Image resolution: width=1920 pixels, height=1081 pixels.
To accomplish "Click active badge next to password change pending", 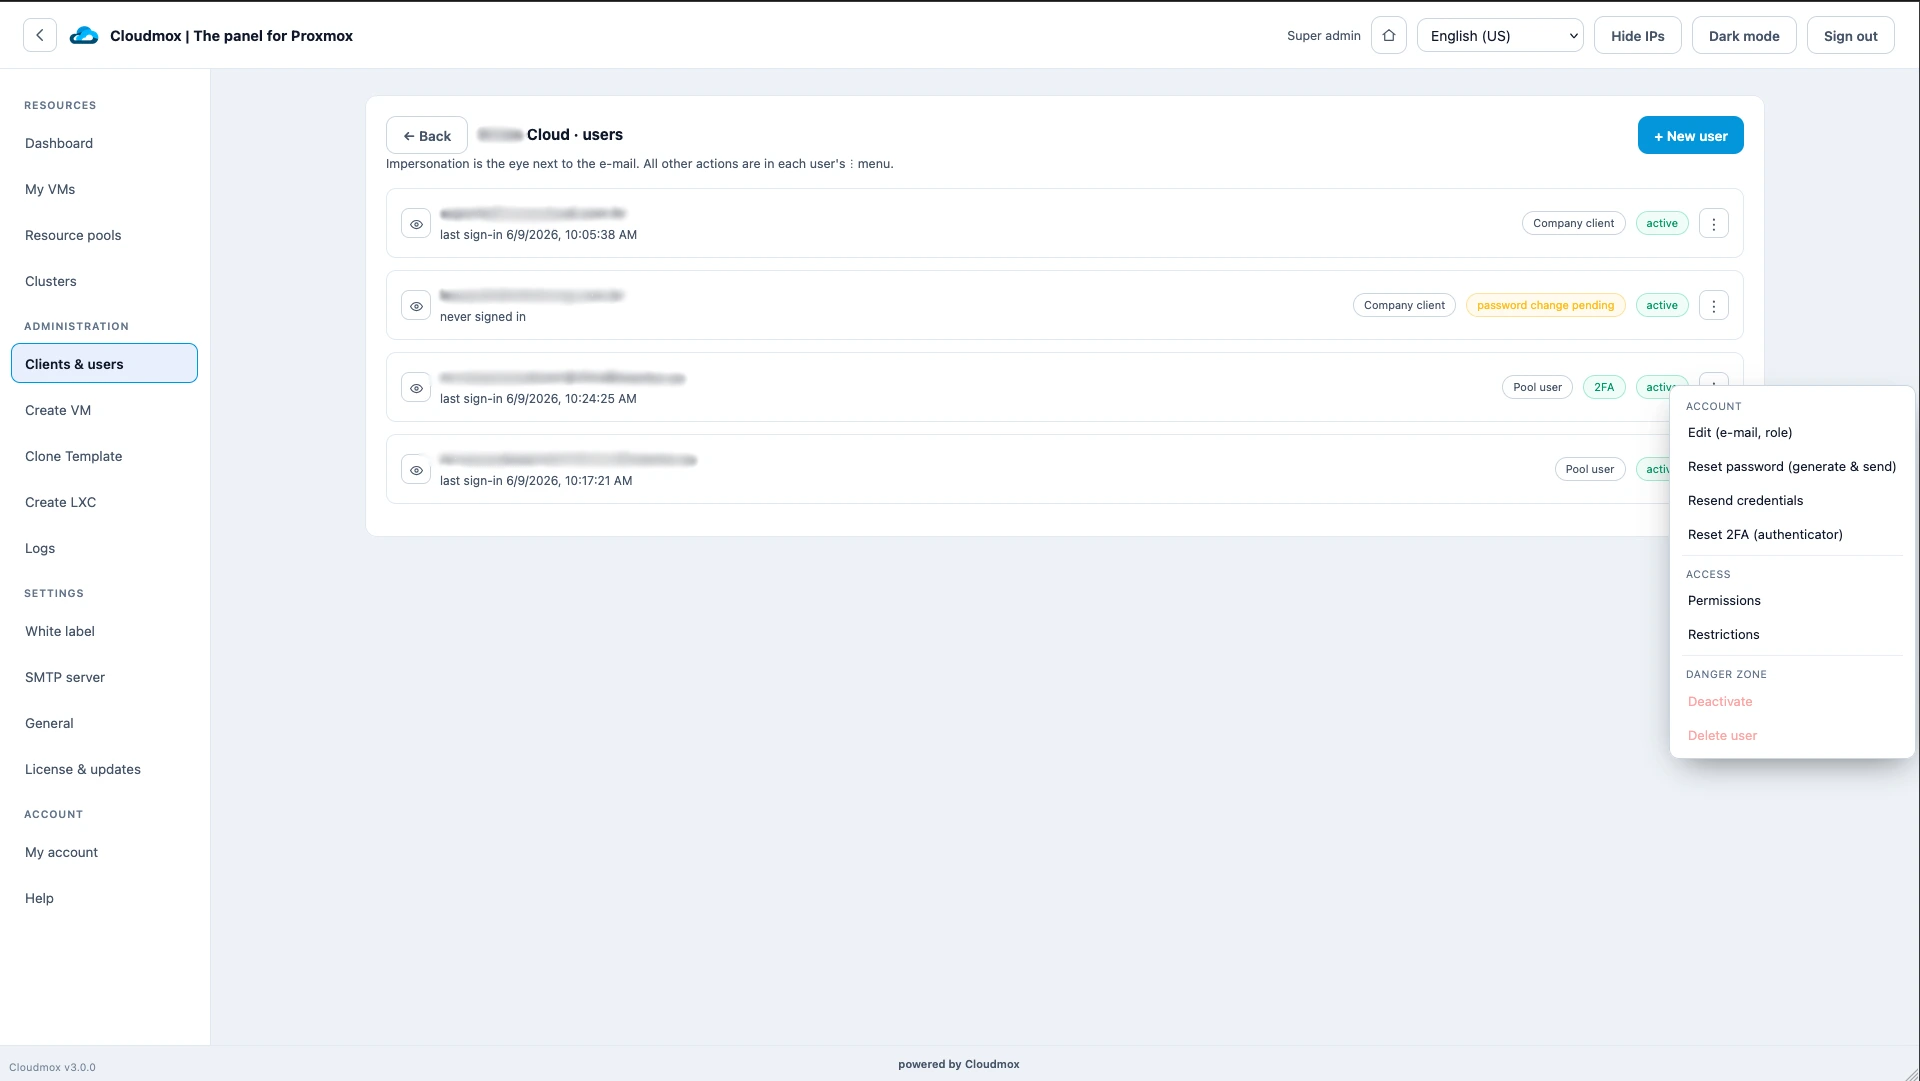I will (1662, 306).
